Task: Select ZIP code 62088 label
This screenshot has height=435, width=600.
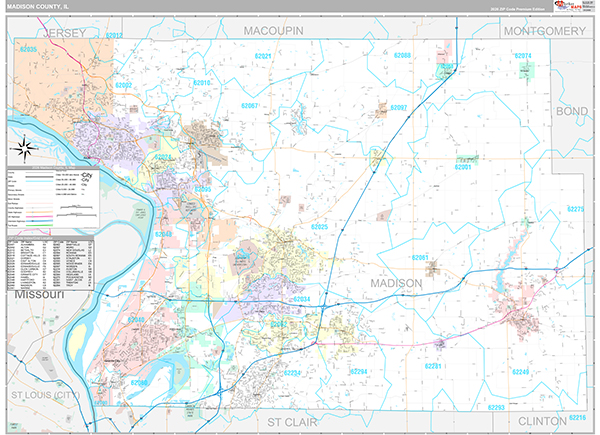Action: (403, 56)
